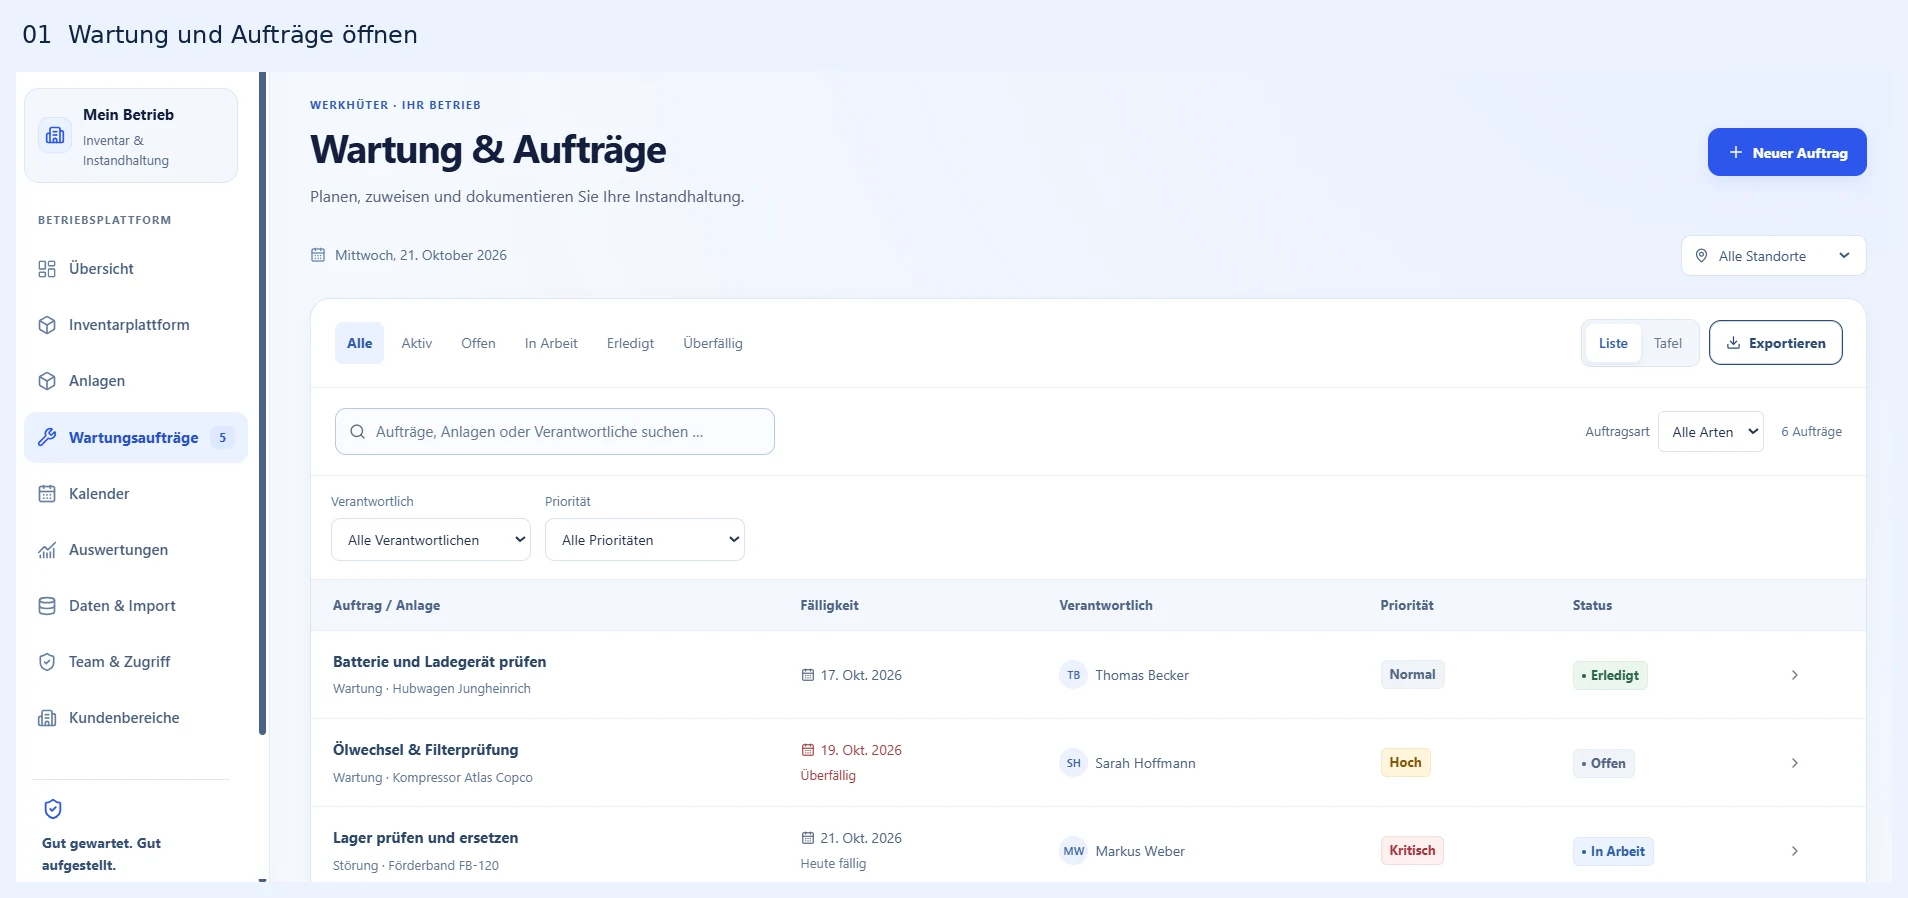Screen dimensions: 1908x898
Task: Click the Auswertungen chart icon
Action: pyautogui.click(x=47, y=550)
